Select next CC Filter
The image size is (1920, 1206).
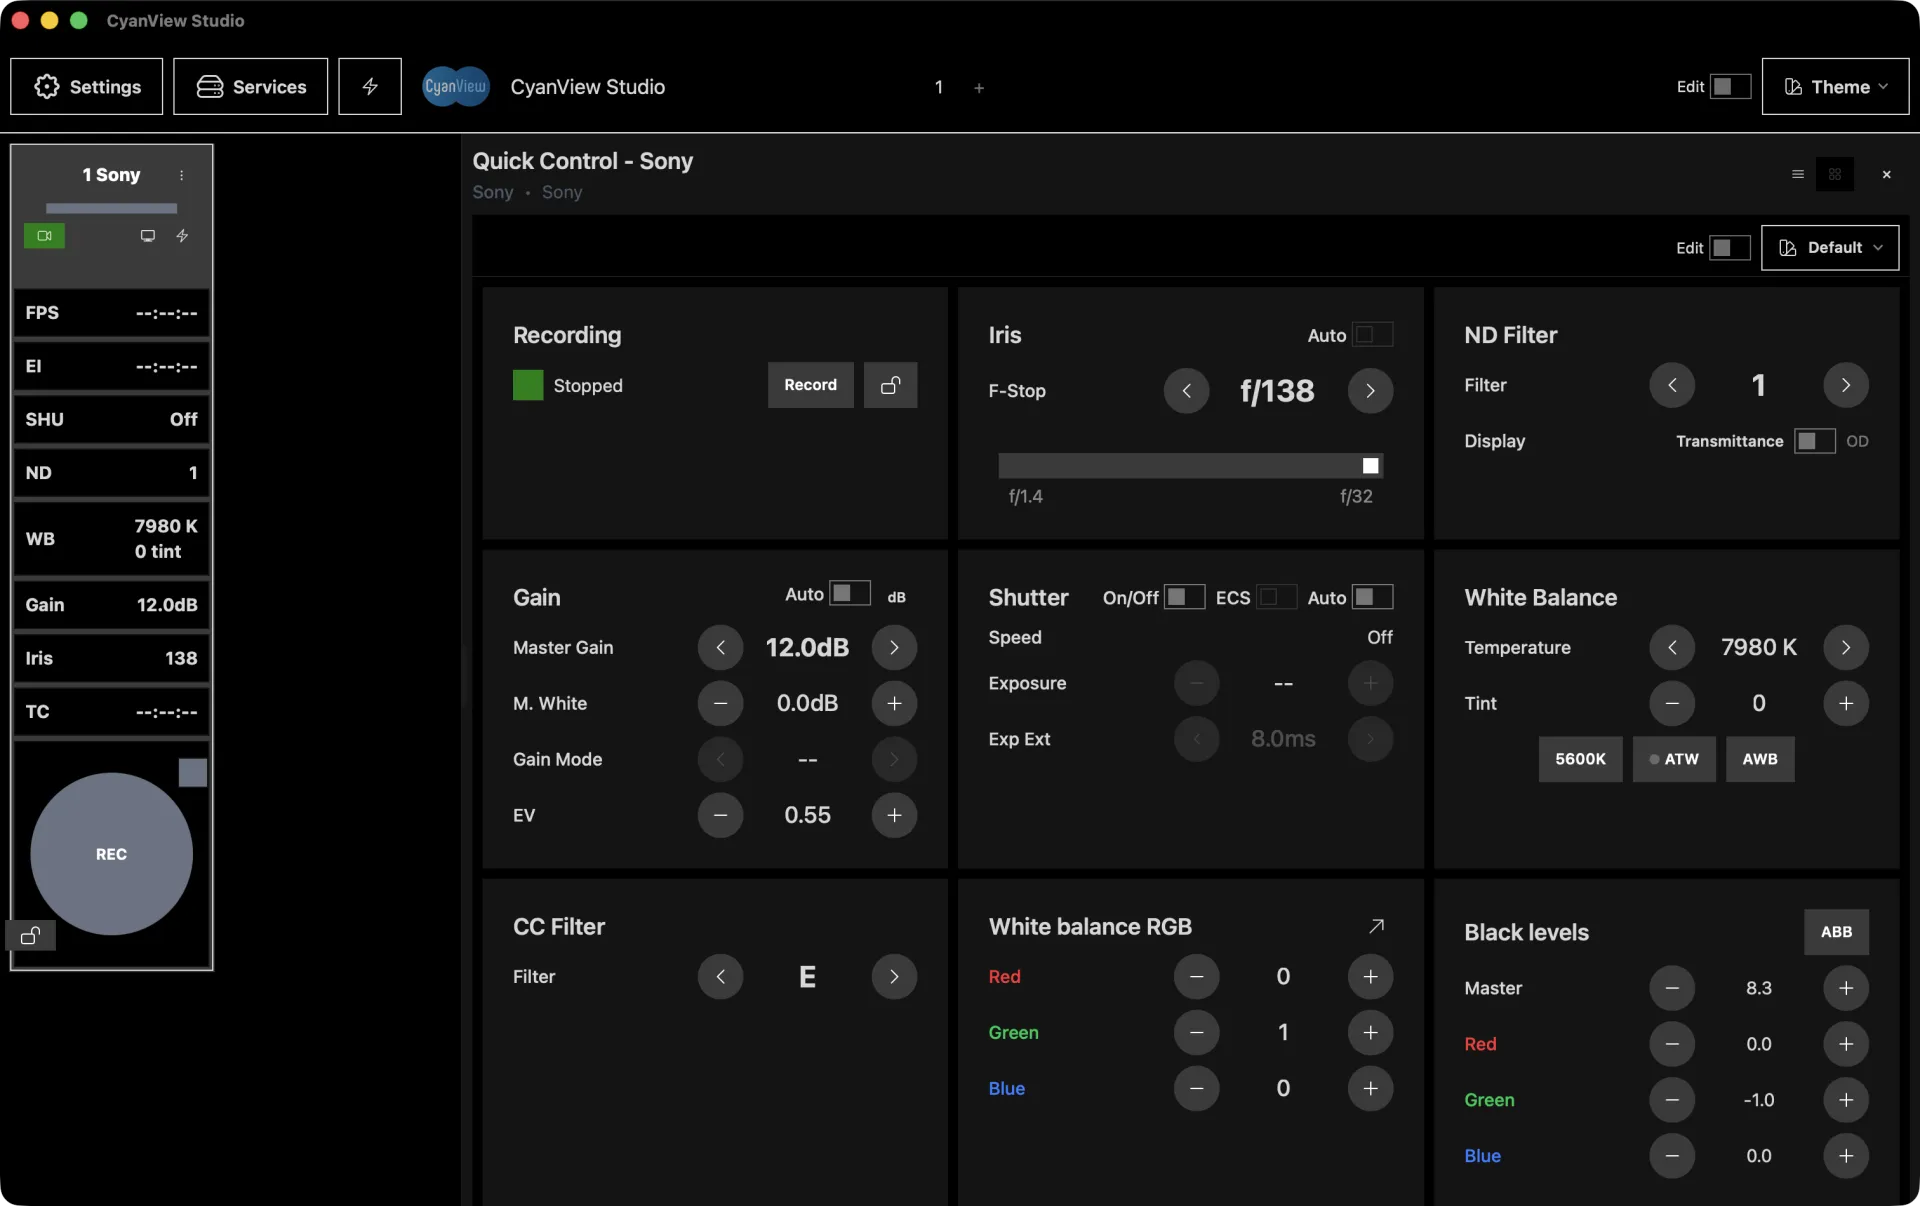[894, 976]
